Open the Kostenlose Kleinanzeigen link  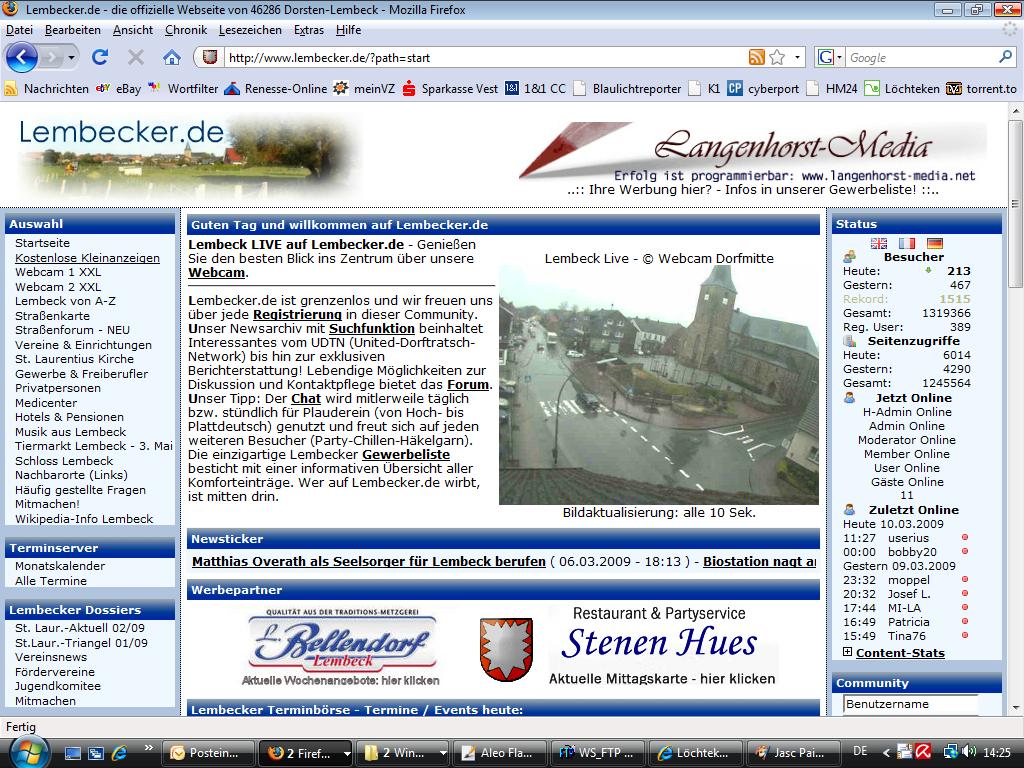click(x=88, y=258)
